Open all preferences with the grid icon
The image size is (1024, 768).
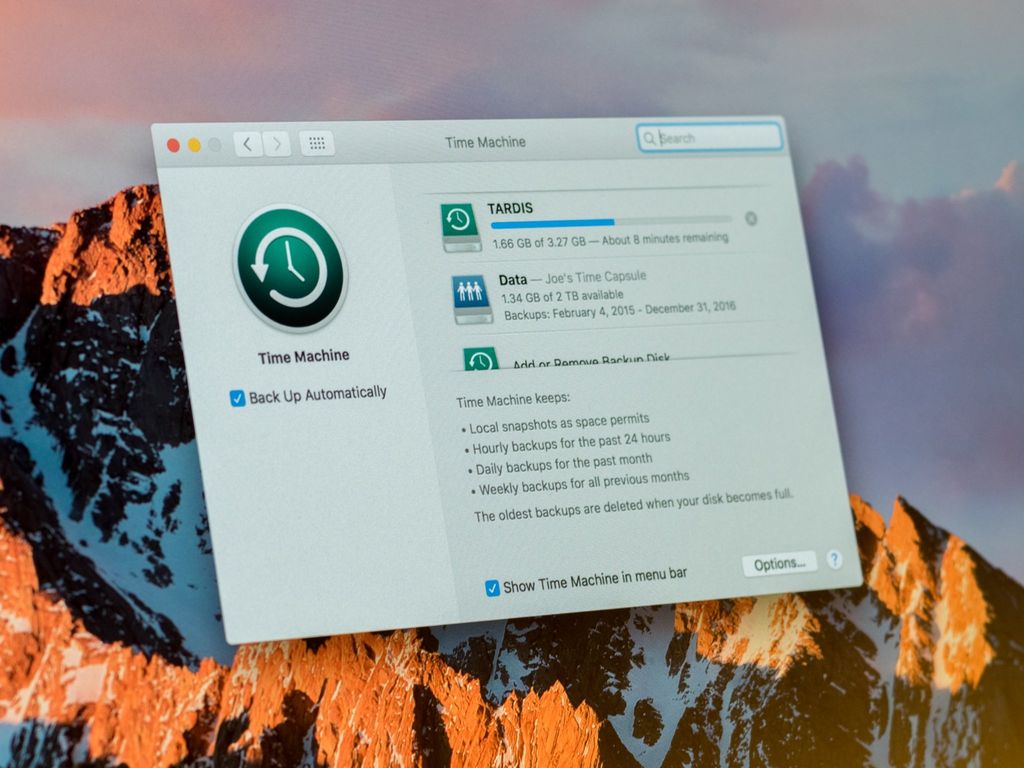pyautogui.click(x=317, y=141)
